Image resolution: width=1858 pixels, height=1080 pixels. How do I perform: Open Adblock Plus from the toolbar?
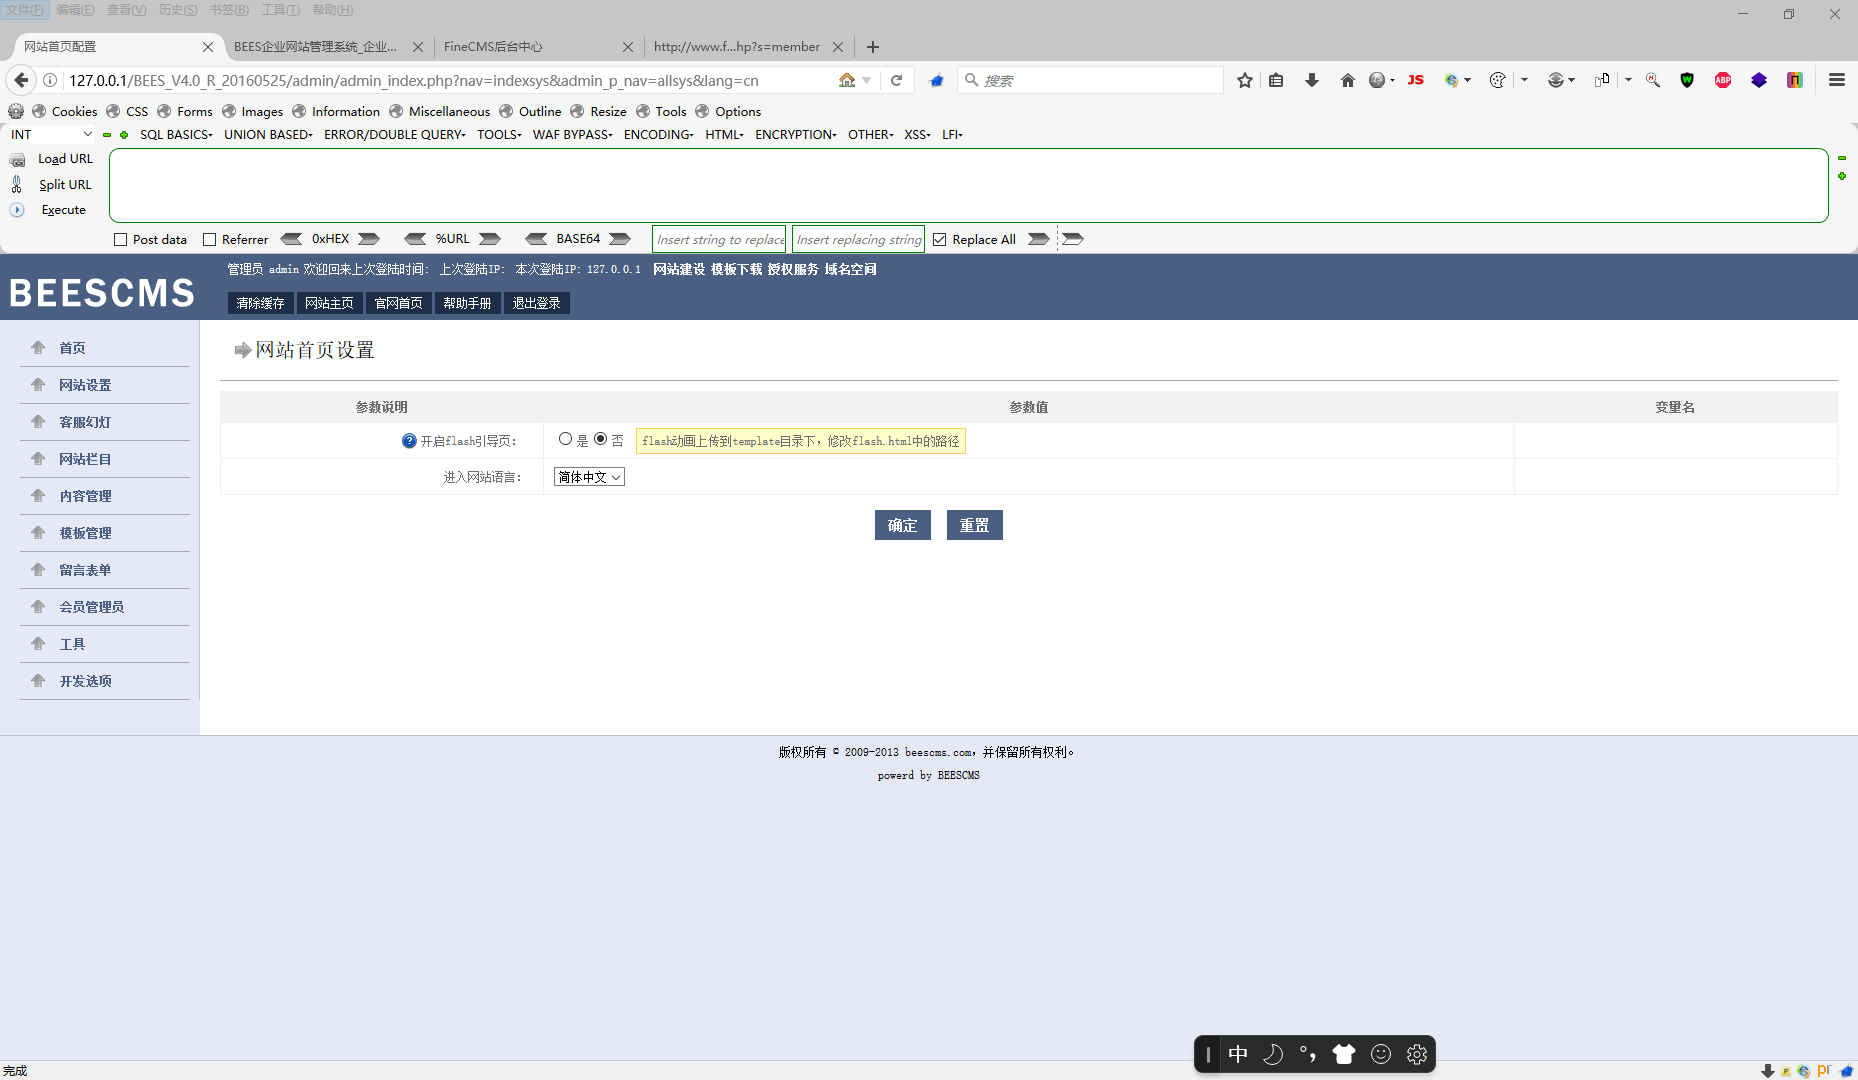1723,80
